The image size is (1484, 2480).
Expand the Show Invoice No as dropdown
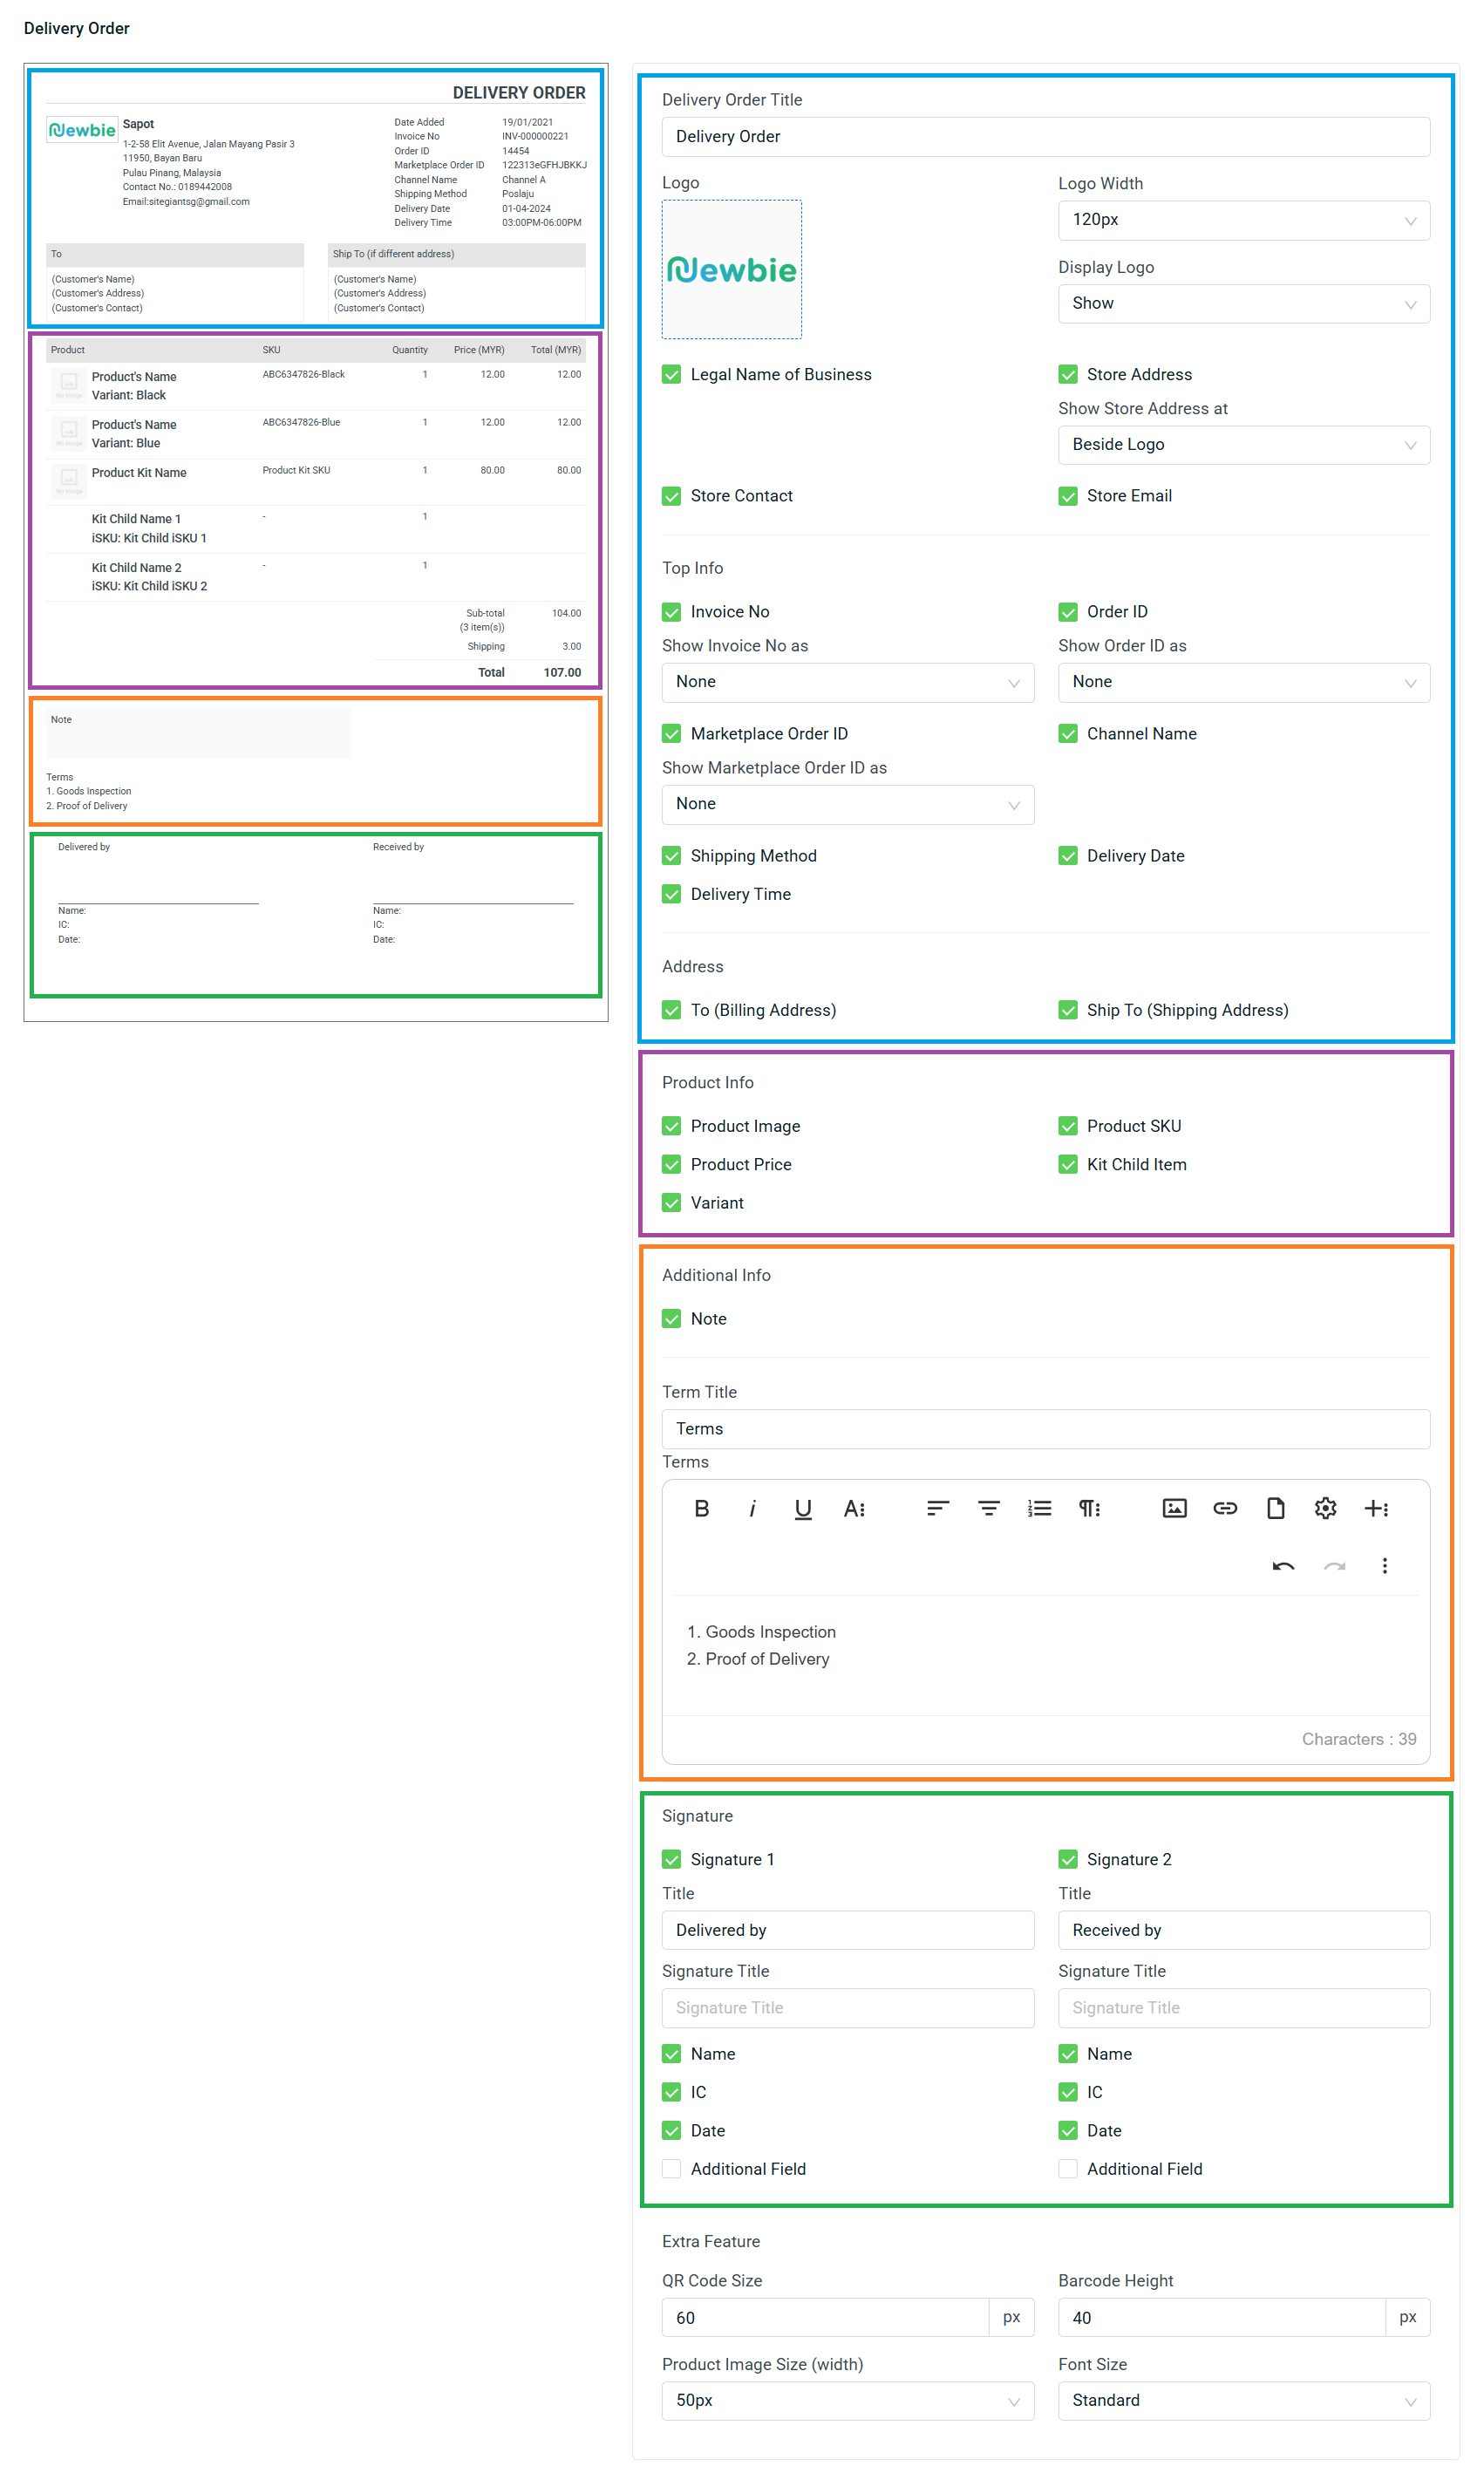[847, 682]
